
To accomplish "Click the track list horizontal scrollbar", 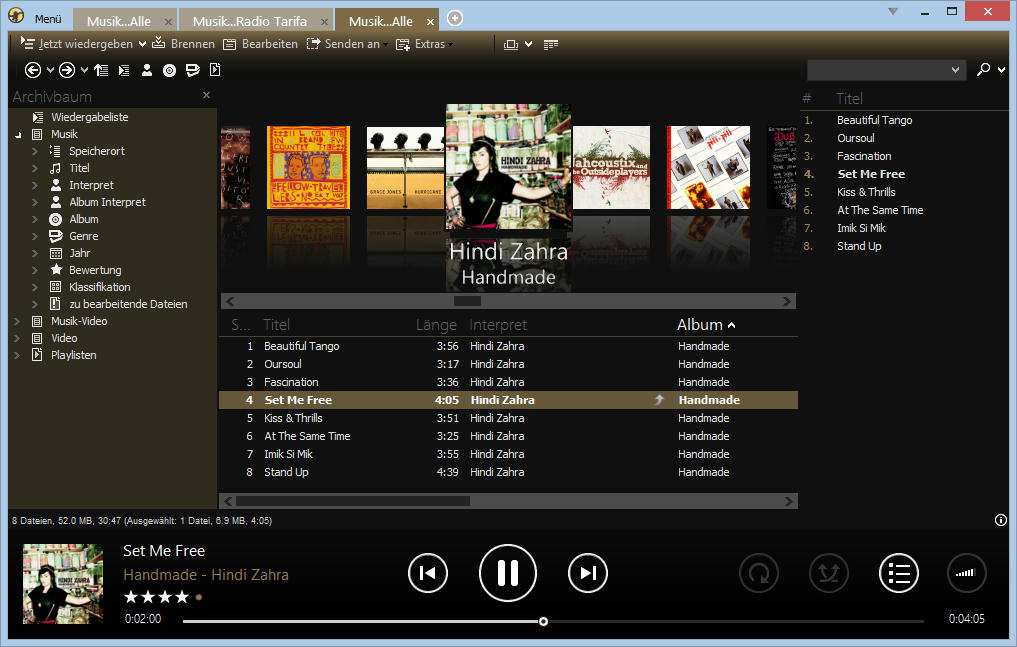I will click(x=508, y=501).
